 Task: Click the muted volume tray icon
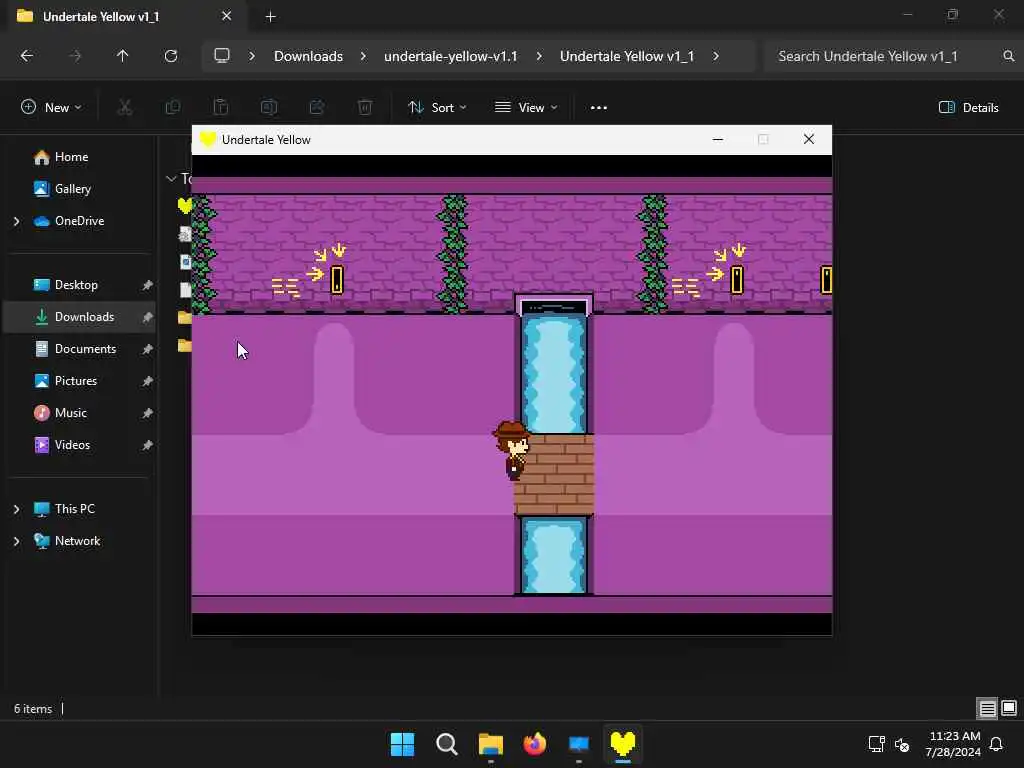point(902,744)
